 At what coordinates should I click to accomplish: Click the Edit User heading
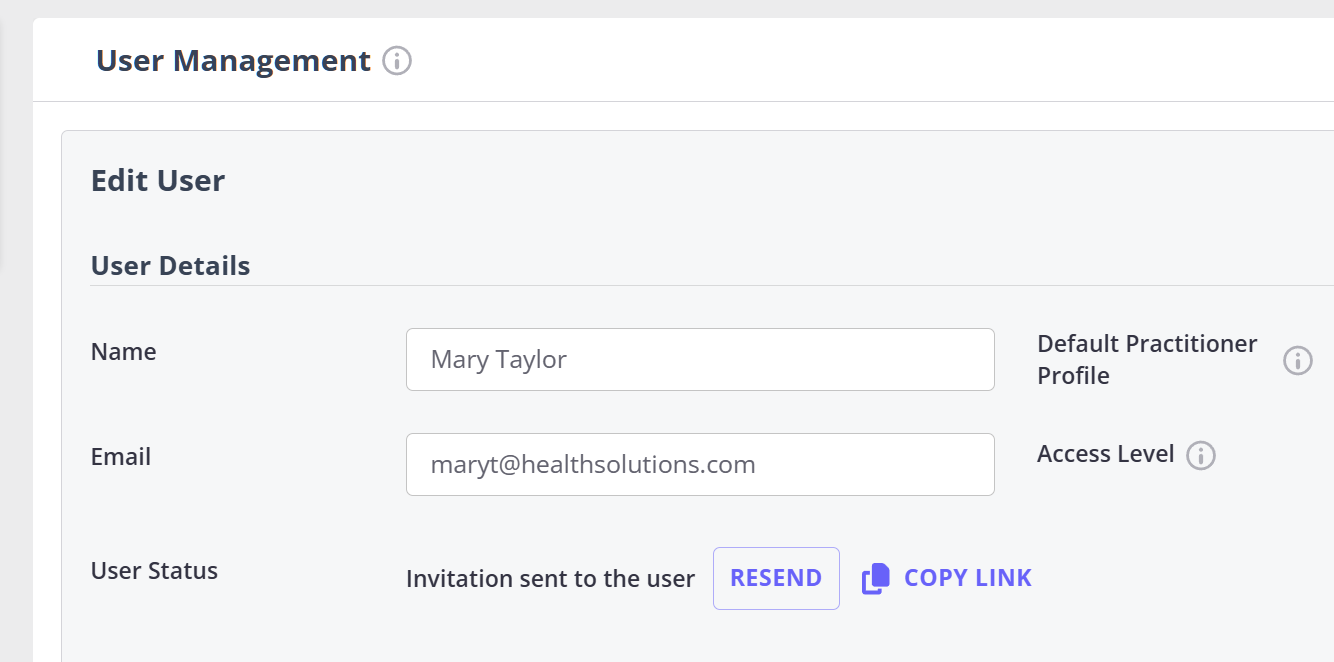click(x=158, y=181)
